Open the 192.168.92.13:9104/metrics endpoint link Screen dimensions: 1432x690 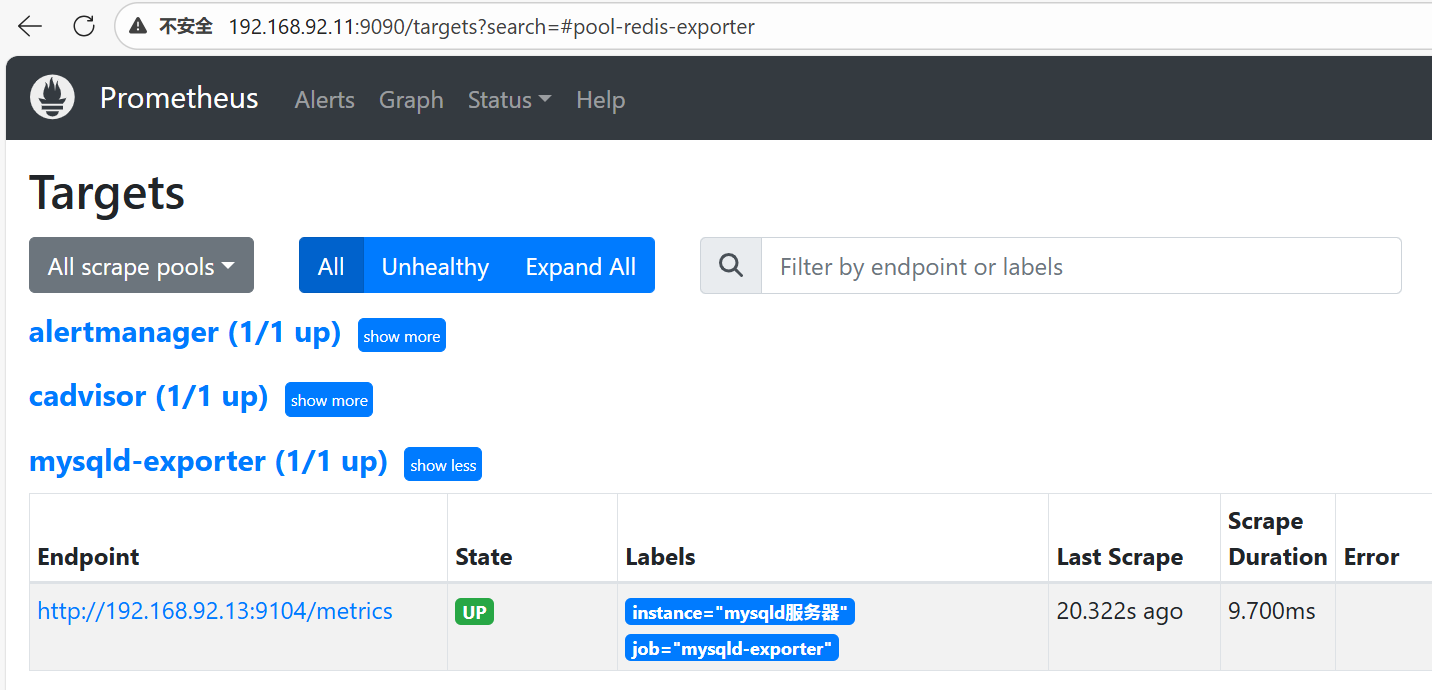pyautogui.click(x=215, y=611)
